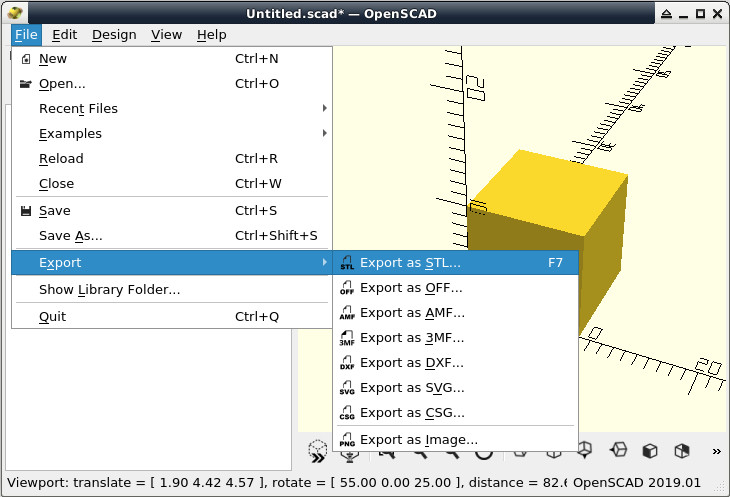Choose Close from the File menu

(x=172, y=184)
